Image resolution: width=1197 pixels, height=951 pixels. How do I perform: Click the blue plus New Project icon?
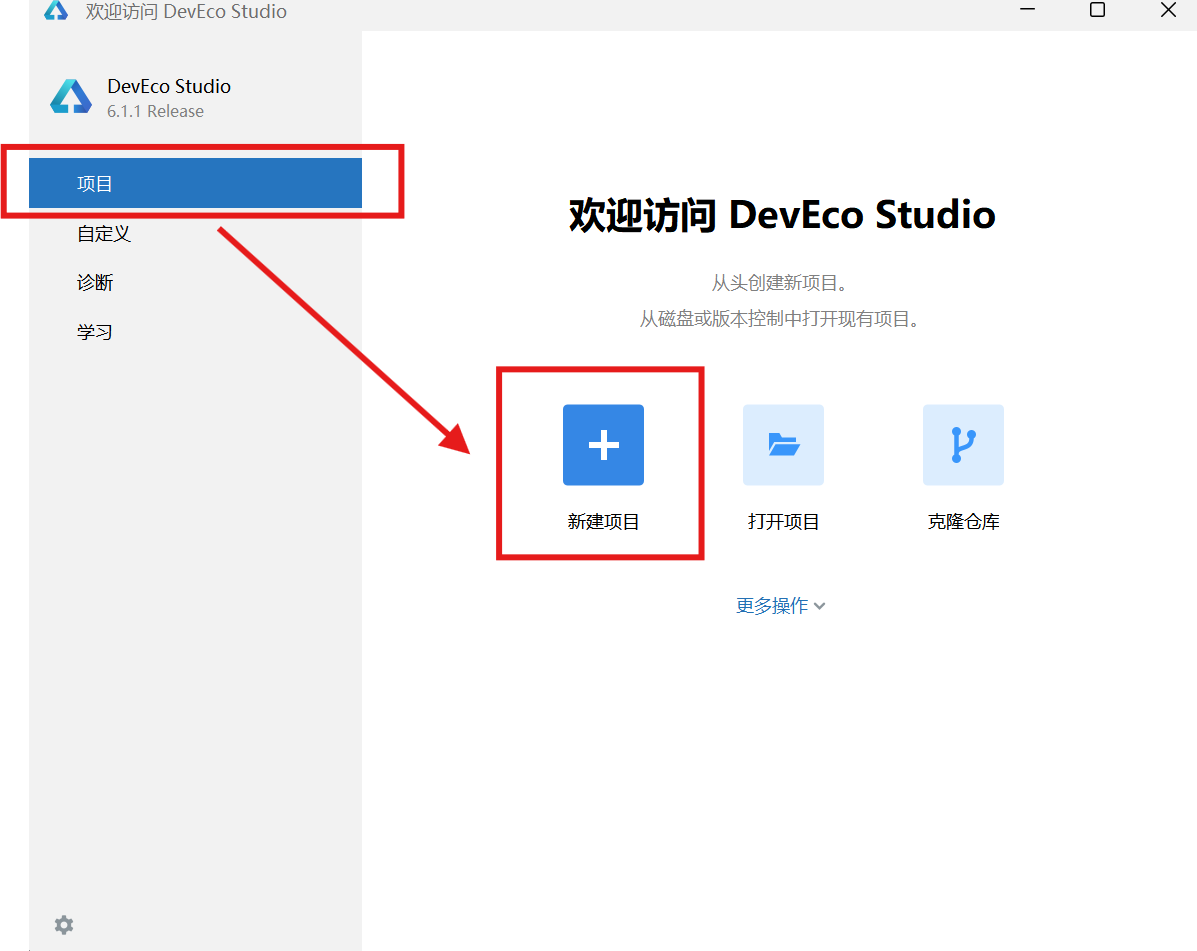coord(603,445)
